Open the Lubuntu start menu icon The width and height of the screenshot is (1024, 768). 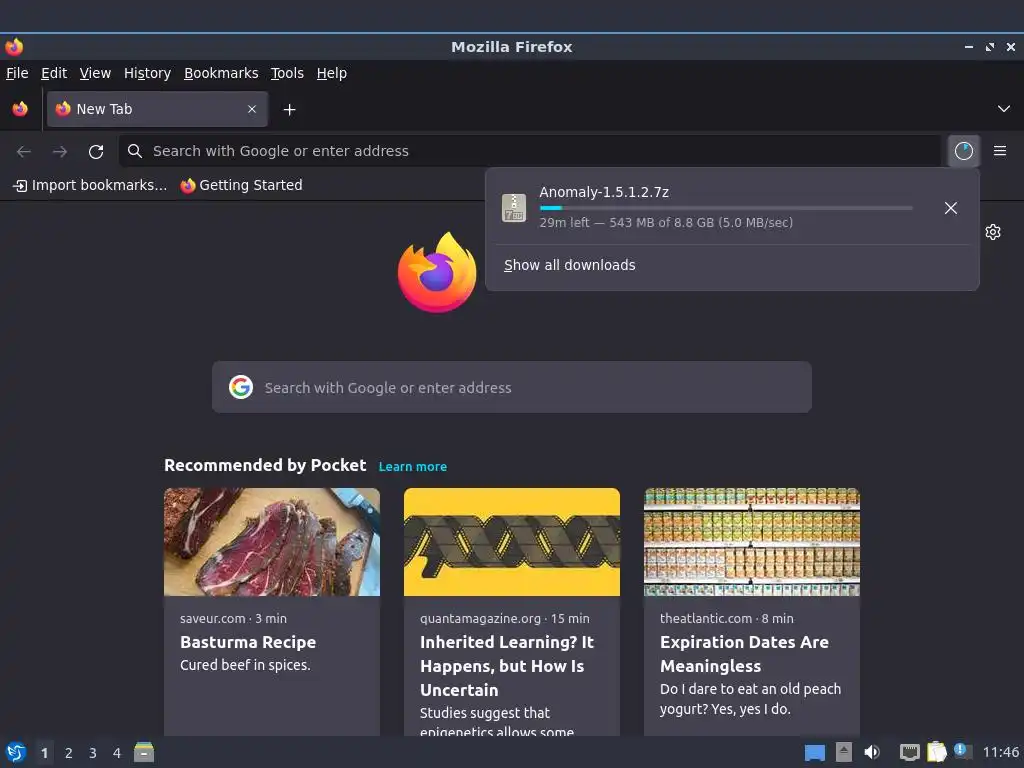click(16, 753)
